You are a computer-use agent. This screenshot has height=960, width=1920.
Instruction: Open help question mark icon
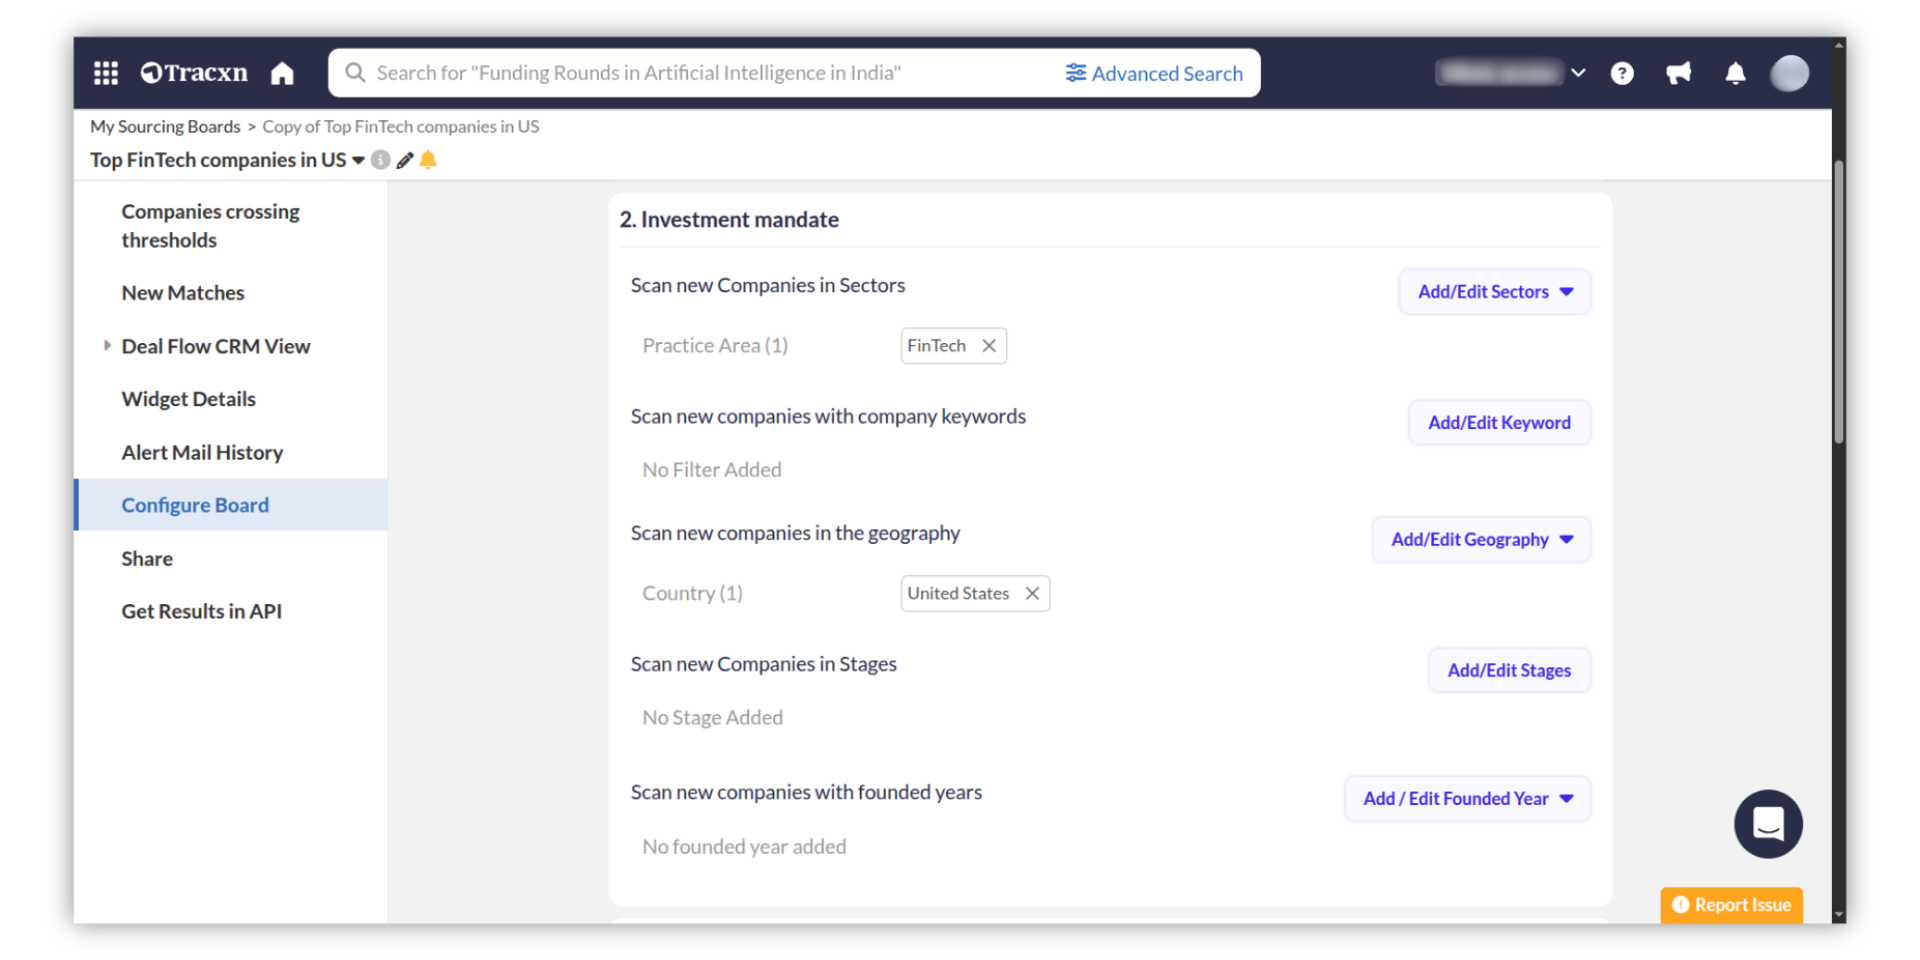1622,73
